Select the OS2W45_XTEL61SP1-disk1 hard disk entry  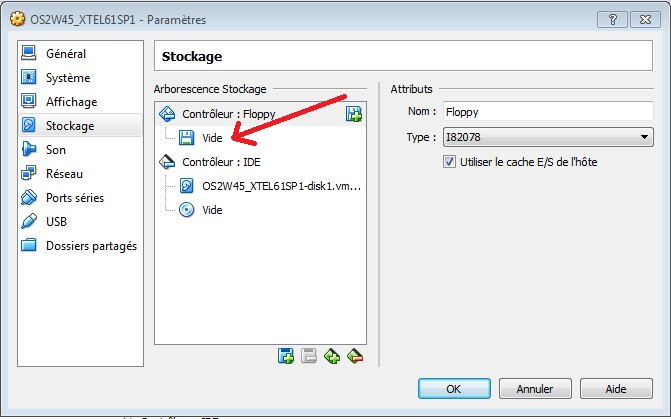tap(280, 186)
